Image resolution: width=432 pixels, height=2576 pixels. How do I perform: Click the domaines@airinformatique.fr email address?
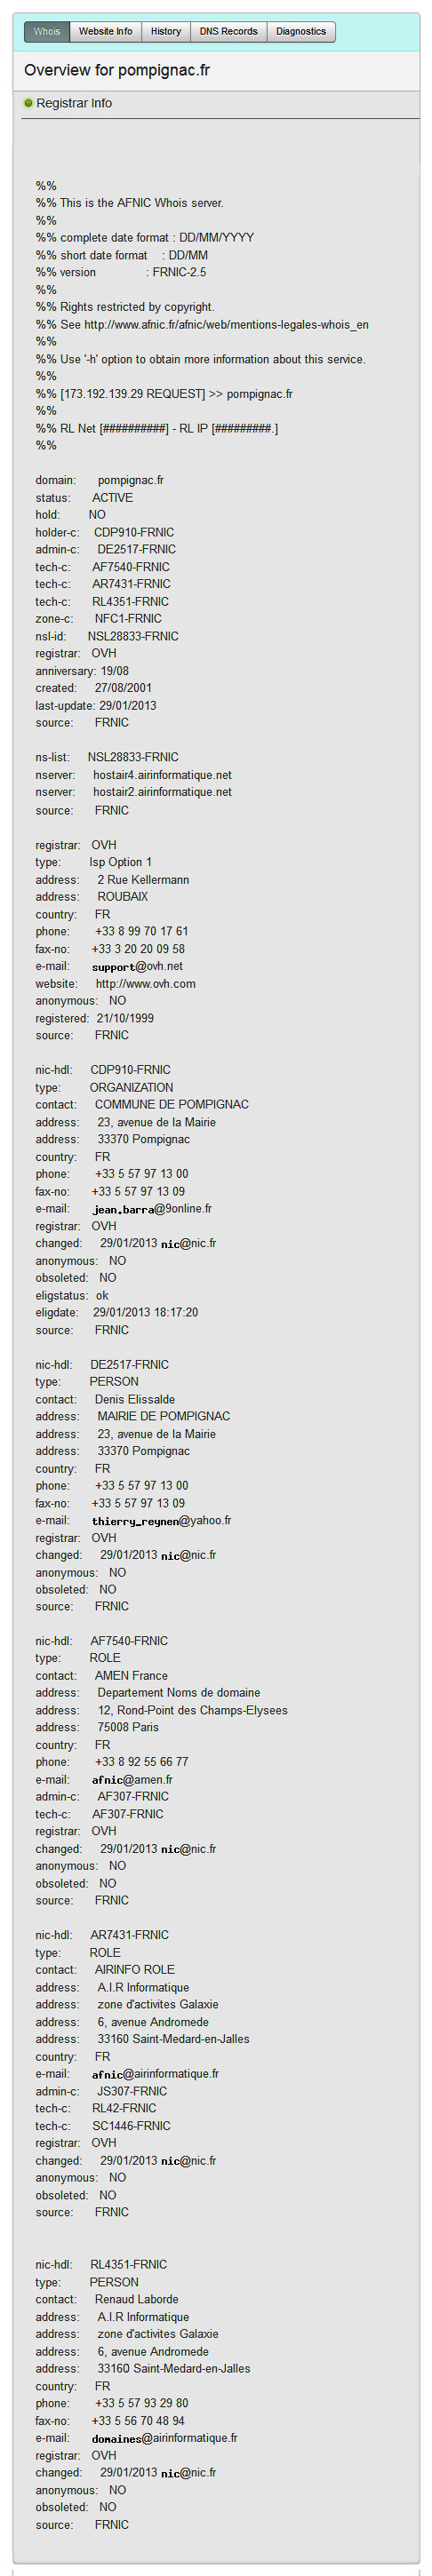tap(164, 2437)
